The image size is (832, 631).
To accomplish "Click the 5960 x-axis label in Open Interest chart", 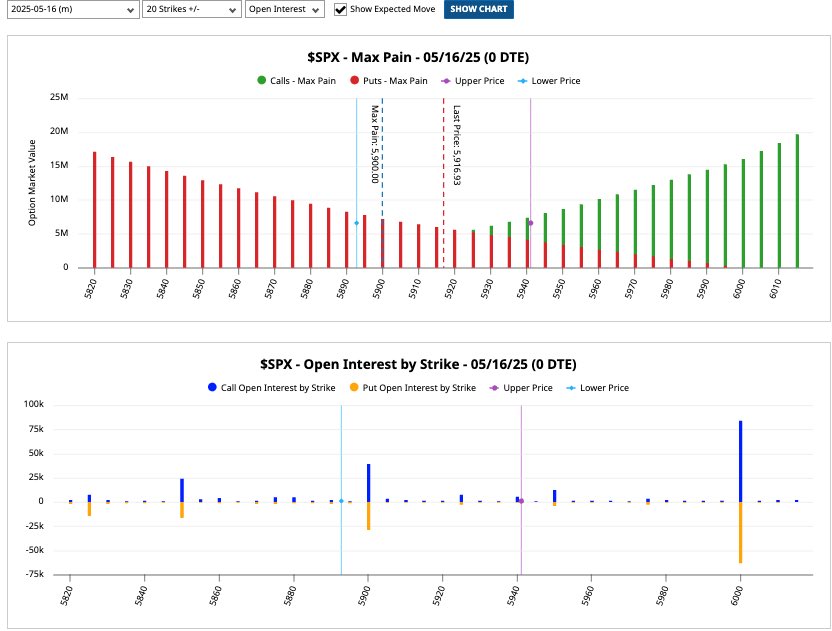I will point(587,595).
